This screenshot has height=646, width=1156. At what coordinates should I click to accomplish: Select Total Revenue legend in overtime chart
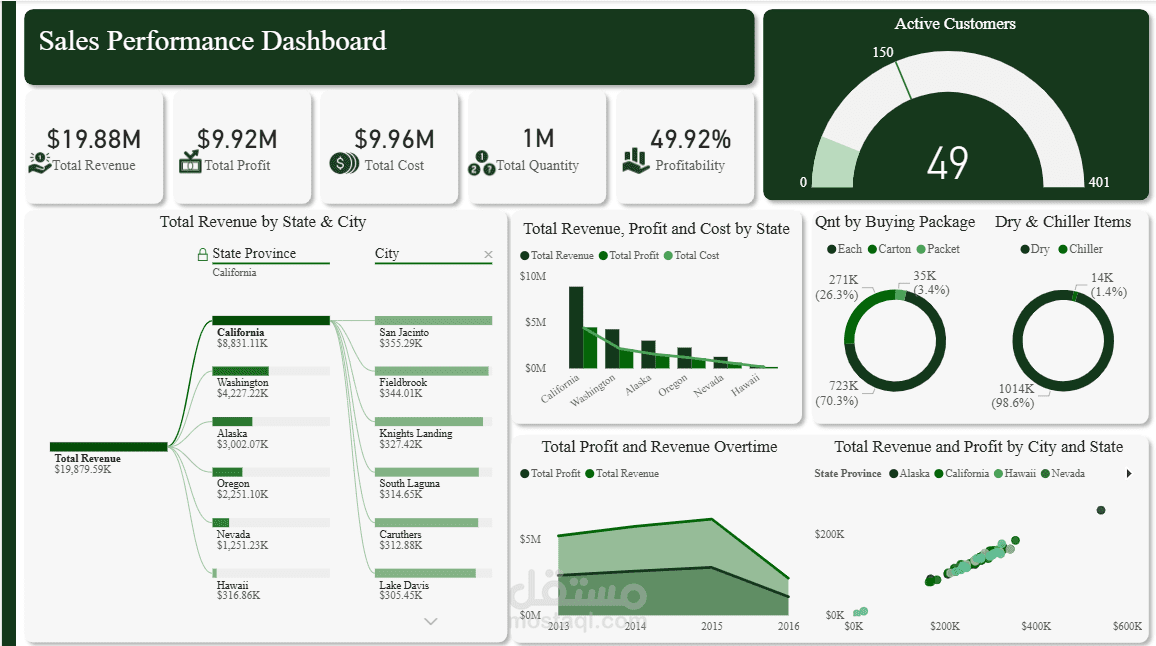622,473
